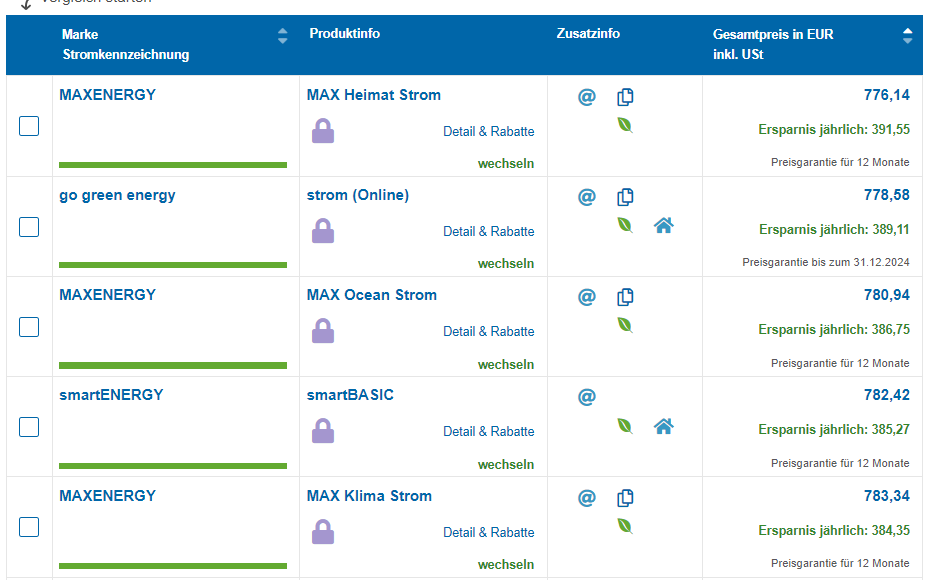Viewport: 928px width, 580px height.
Task: Open Detail & Rabatte for MAX Klima Strom
Action: pyautogui.click(x=488, y=533)
